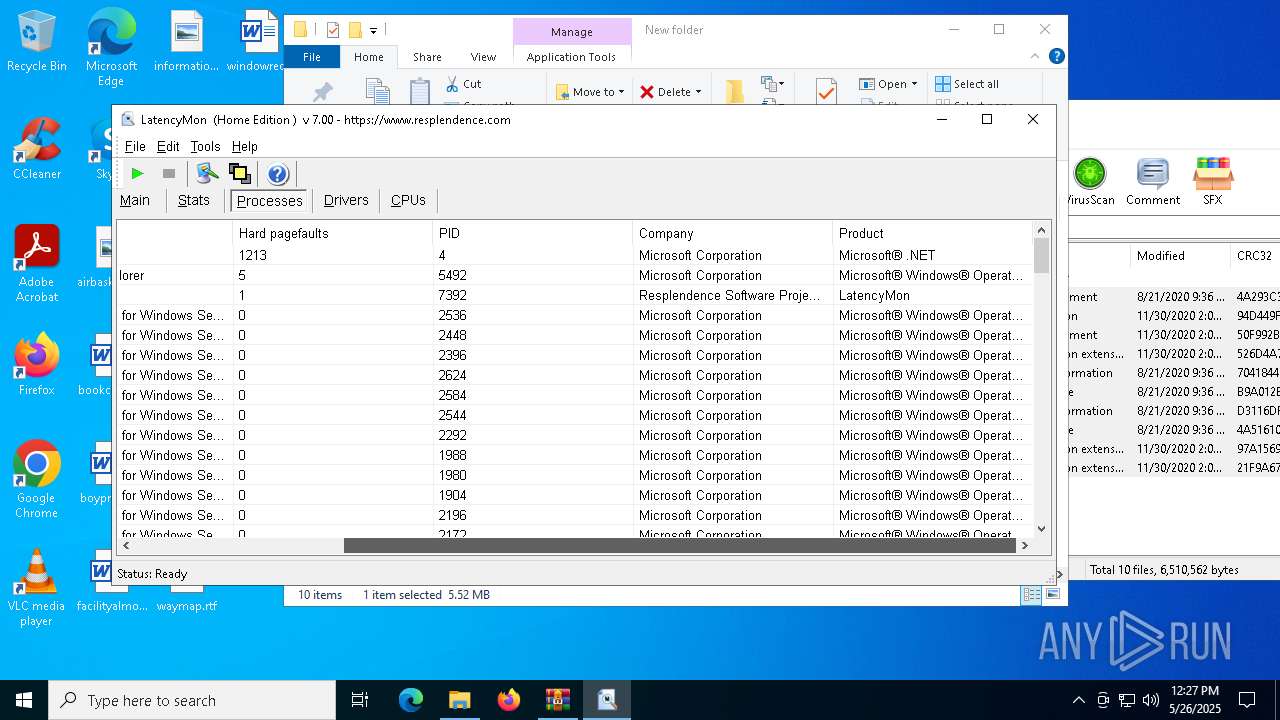
Task: Switch Explorer to details view
Action: click(1031, 594)
